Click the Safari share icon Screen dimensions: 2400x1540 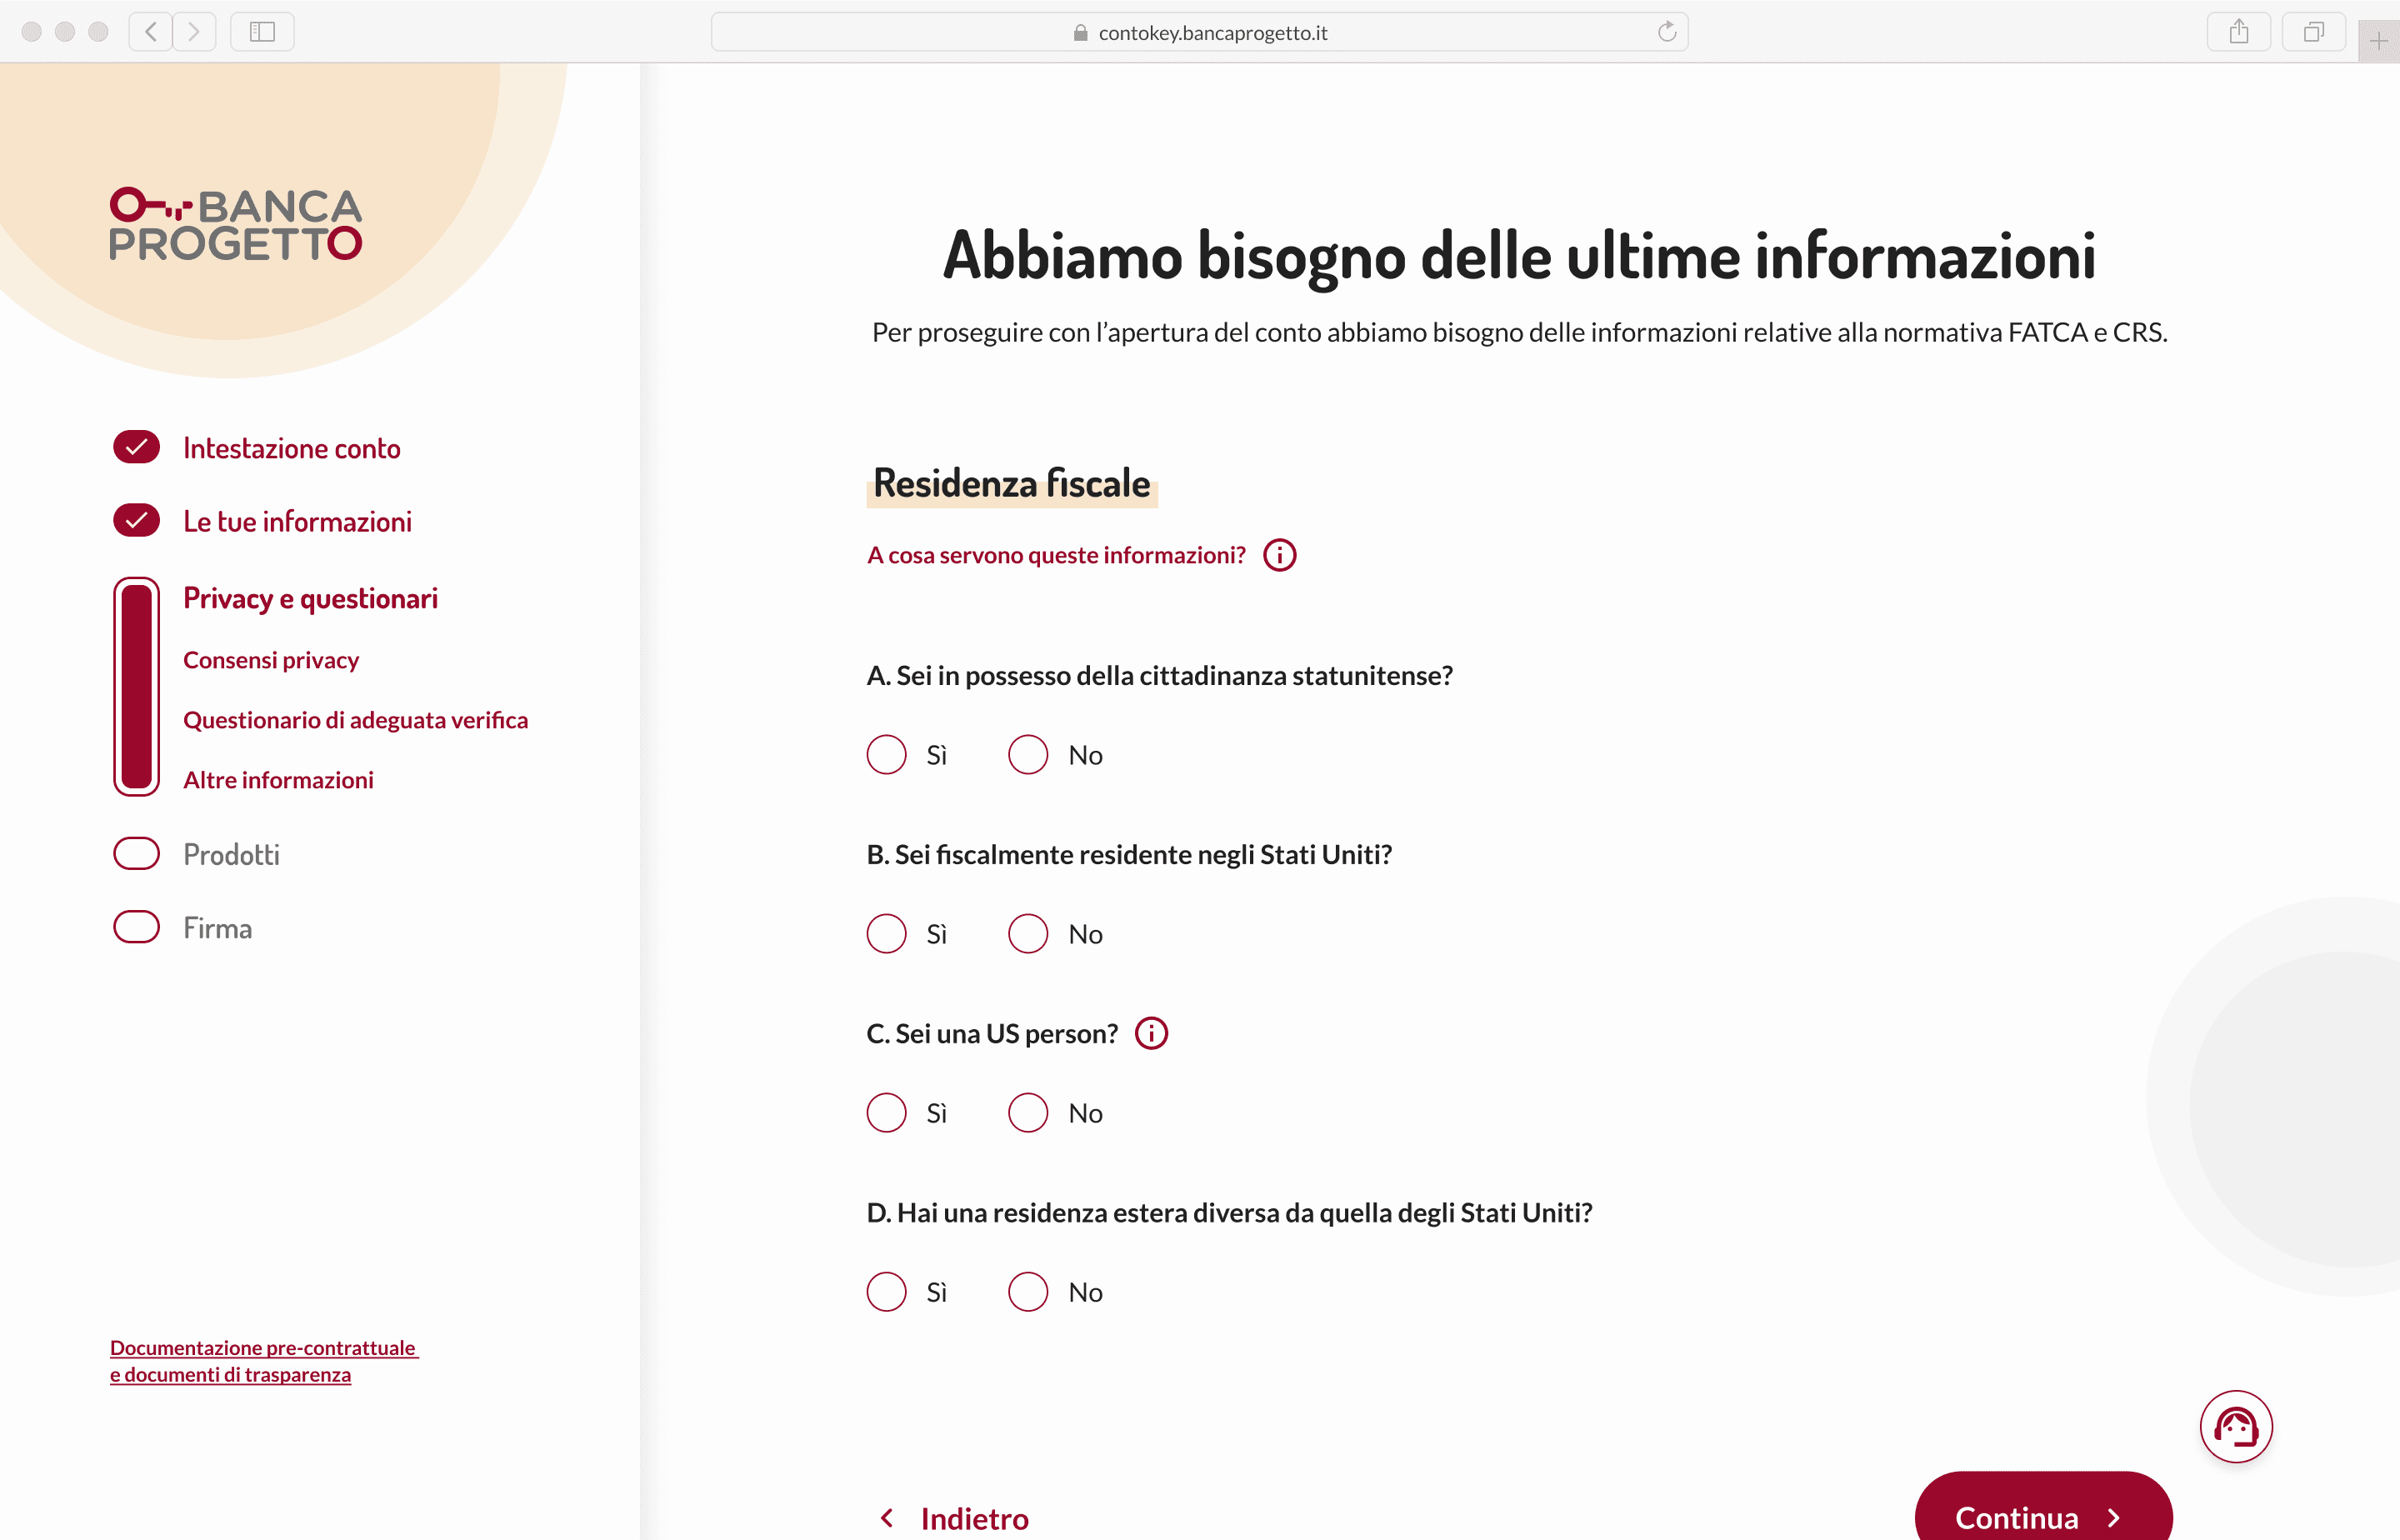(x=2238, y=32)
